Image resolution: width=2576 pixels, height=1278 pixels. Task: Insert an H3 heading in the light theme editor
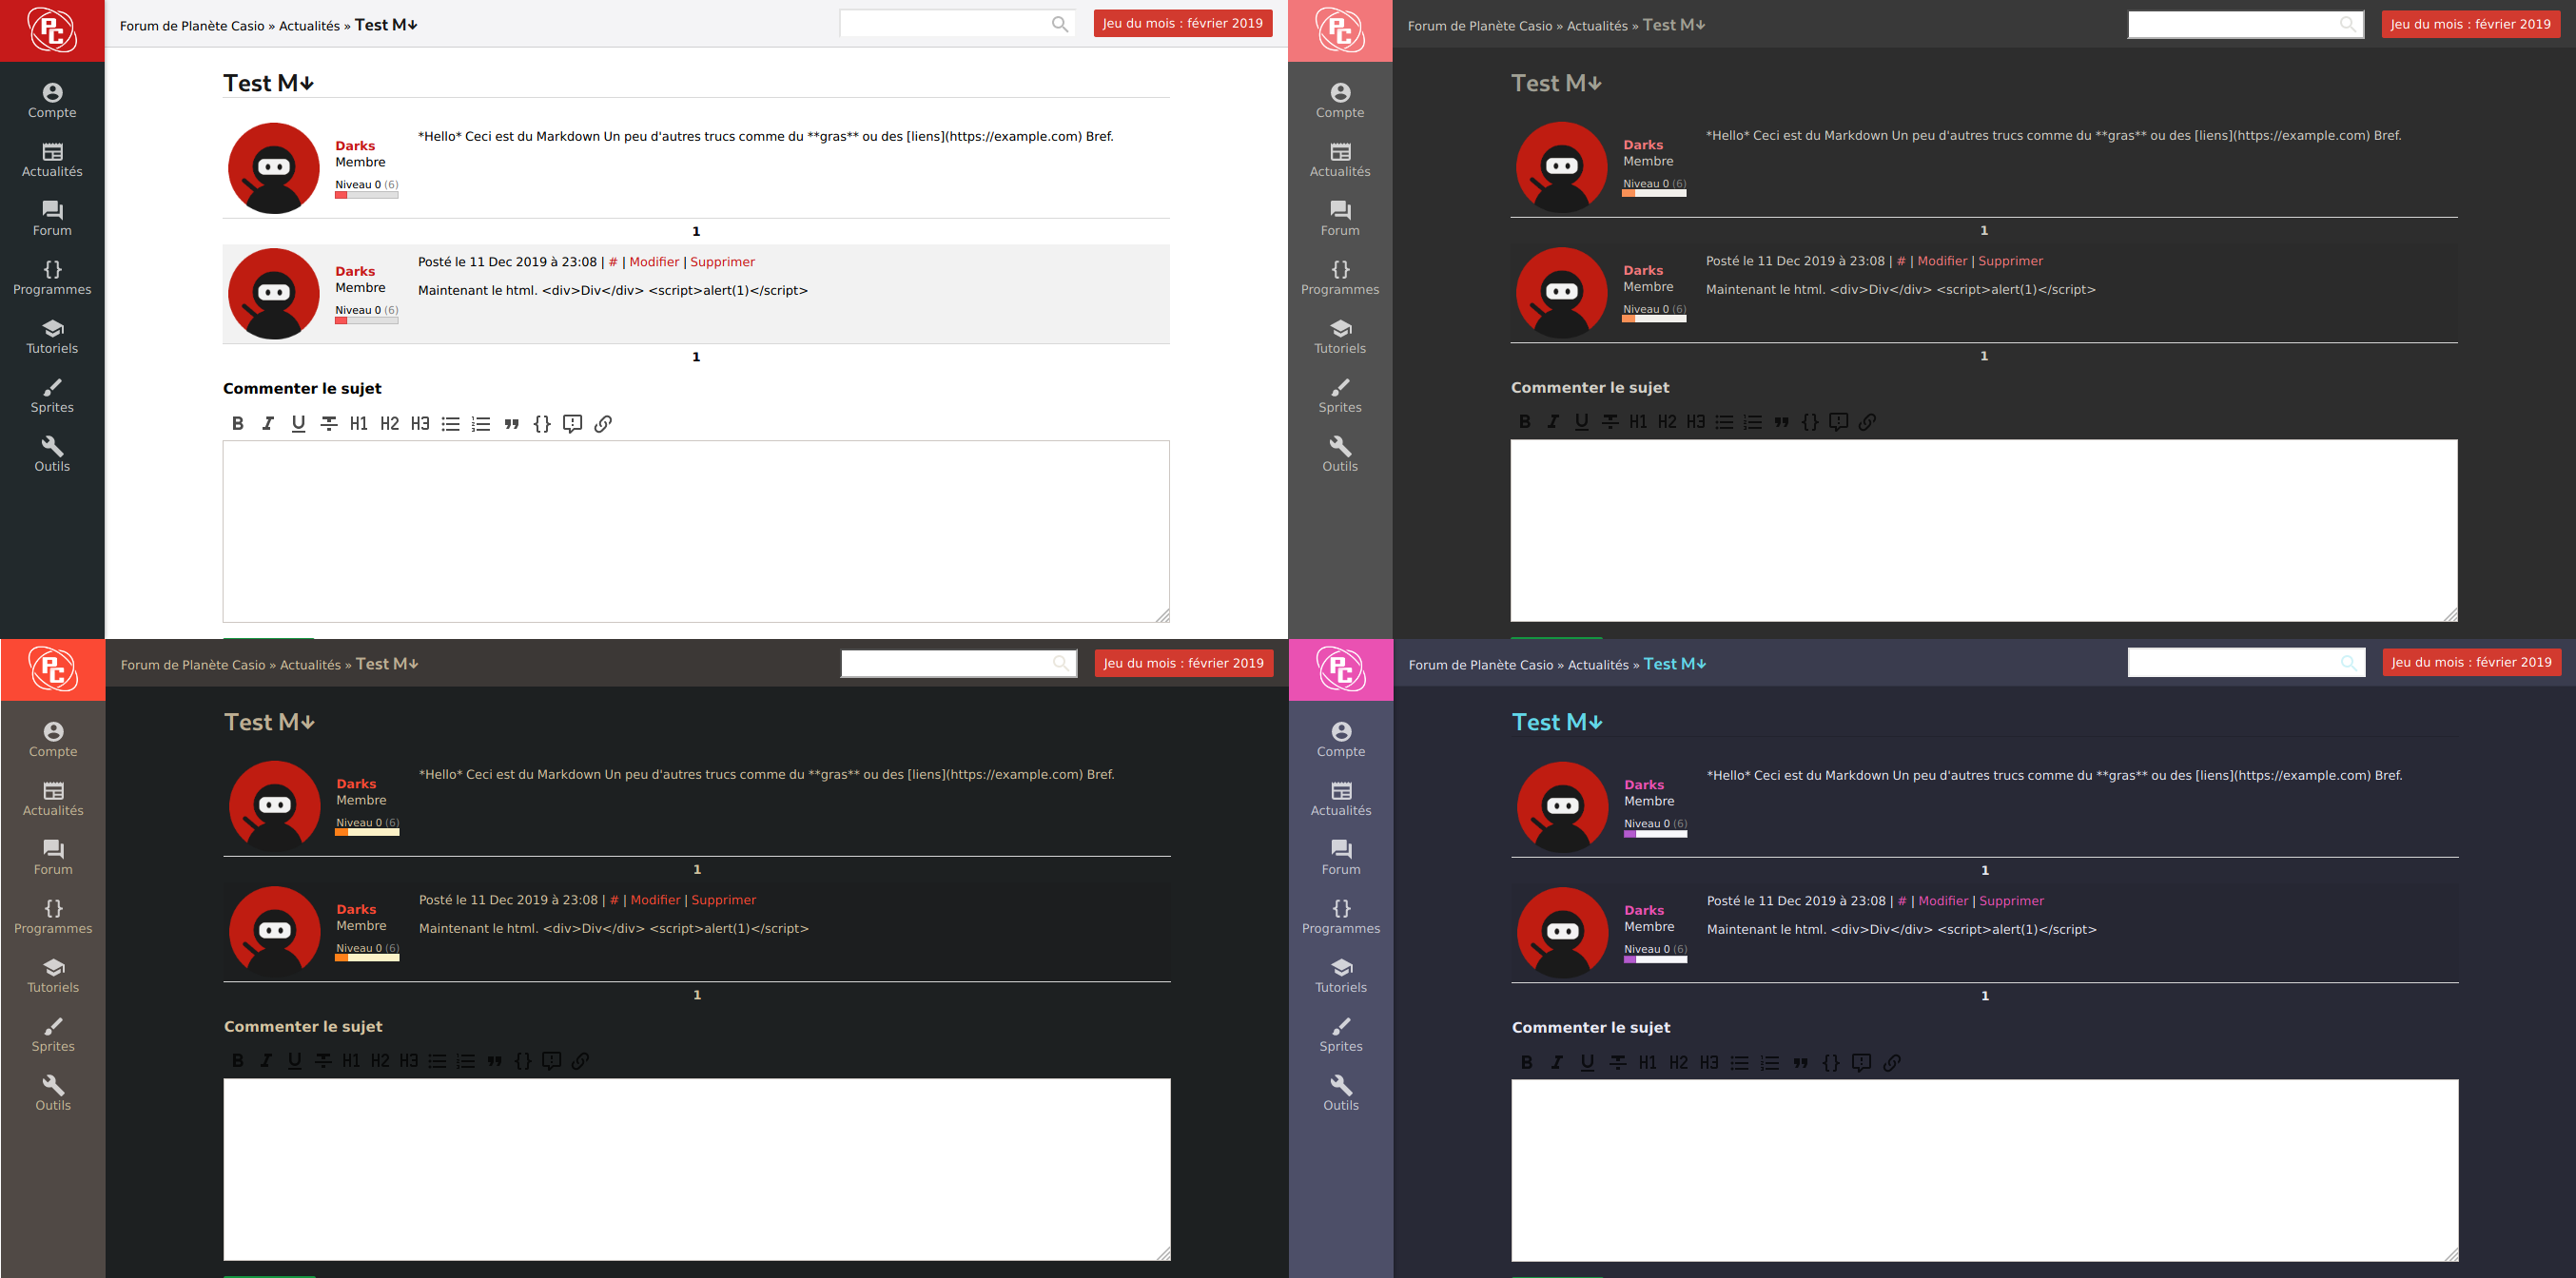coord(420,423)
